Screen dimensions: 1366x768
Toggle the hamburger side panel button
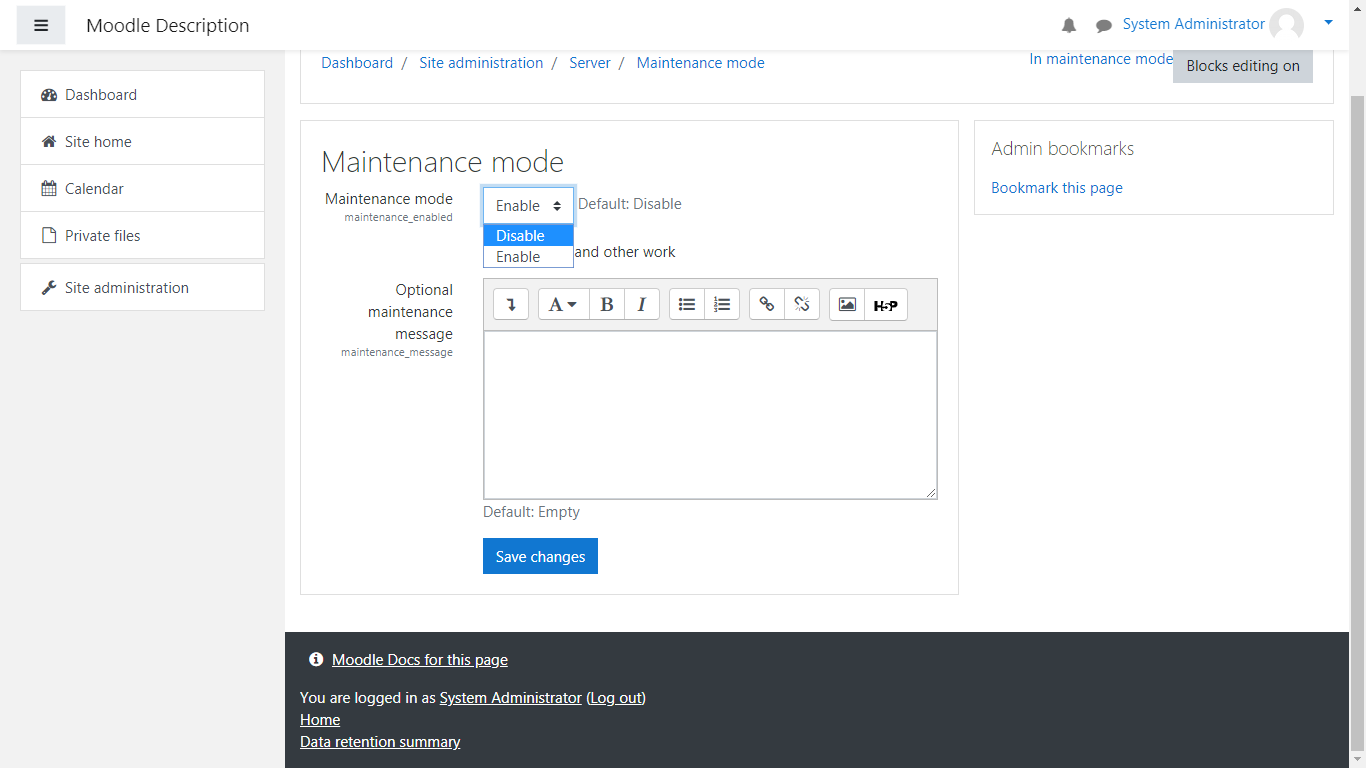coord(41,25)
